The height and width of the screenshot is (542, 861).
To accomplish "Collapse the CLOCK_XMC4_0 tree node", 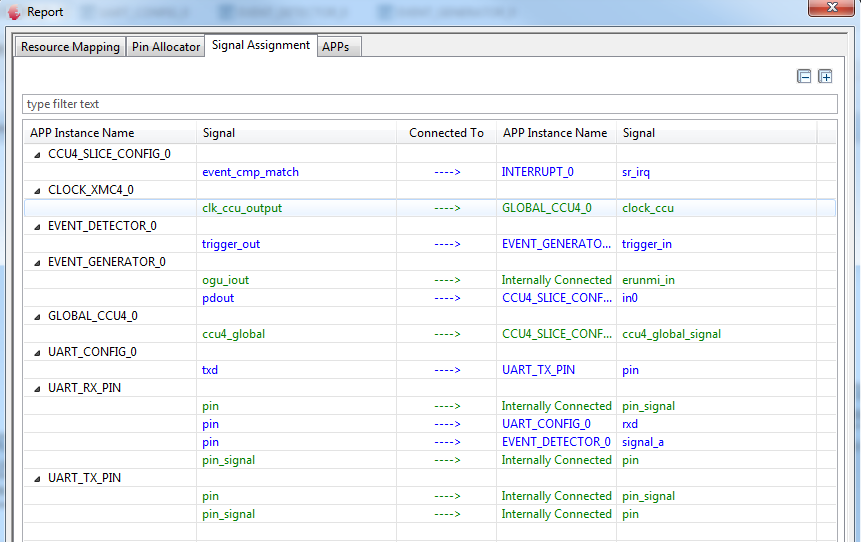I will (37, 191).
